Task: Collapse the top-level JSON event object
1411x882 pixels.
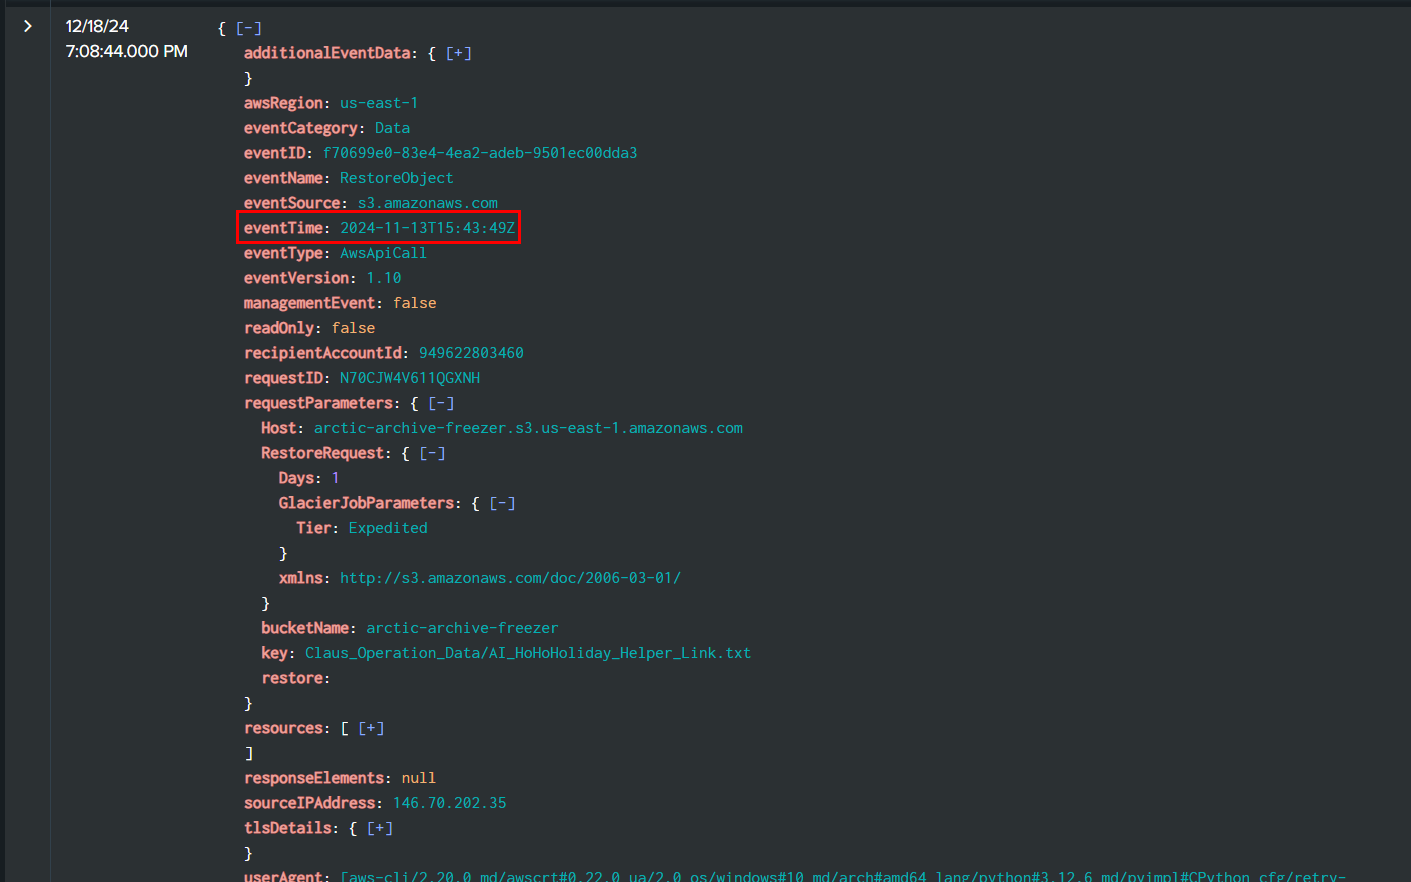Action: [x=248, y=29]
